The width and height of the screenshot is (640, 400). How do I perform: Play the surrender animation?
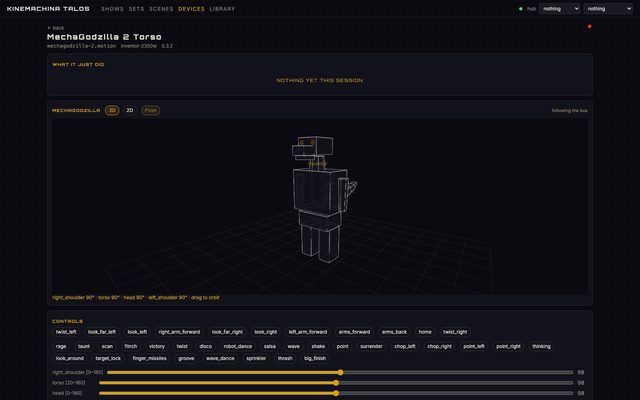(x=371, y=346)
